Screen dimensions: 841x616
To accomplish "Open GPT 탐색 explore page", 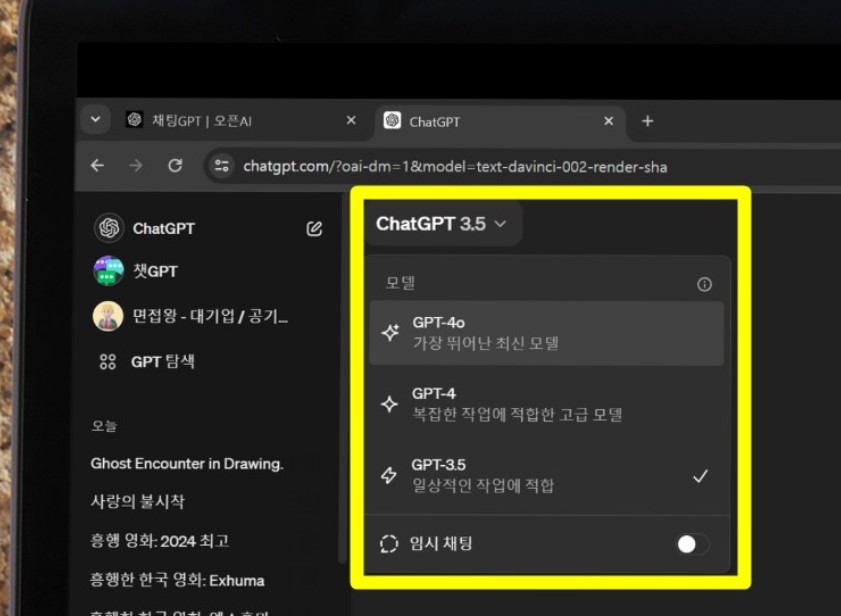I will (x=163, y=362).
